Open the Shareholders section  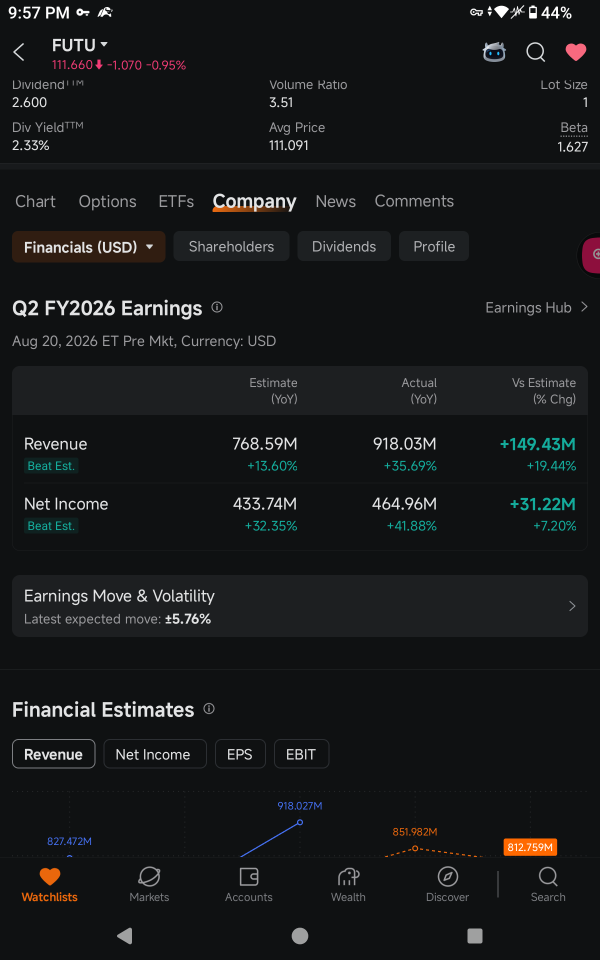231,247
